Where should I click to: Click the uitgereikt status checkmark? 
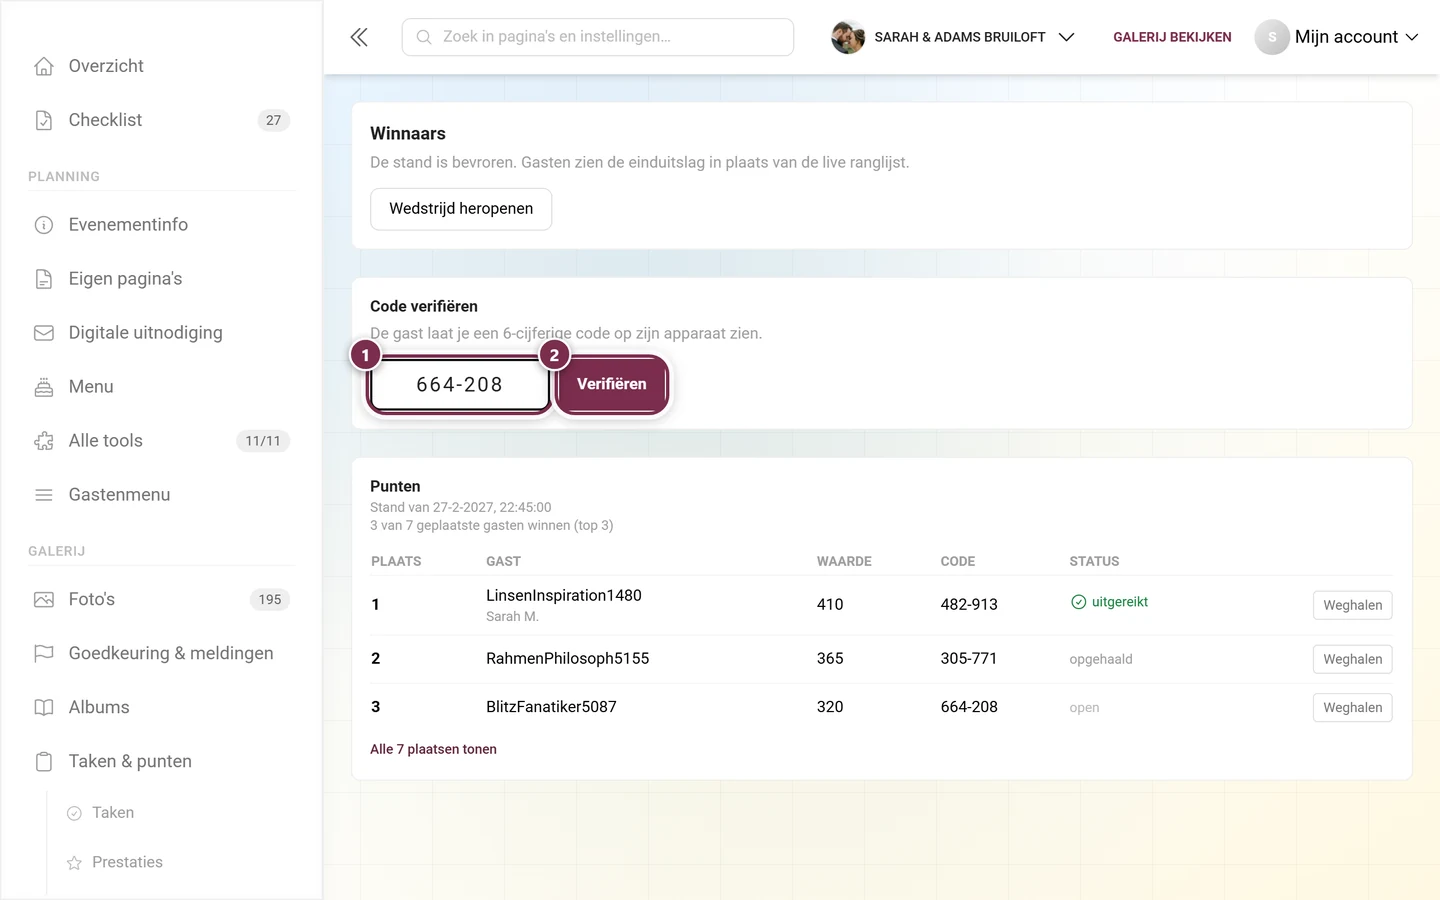[x=1078, y=602]
